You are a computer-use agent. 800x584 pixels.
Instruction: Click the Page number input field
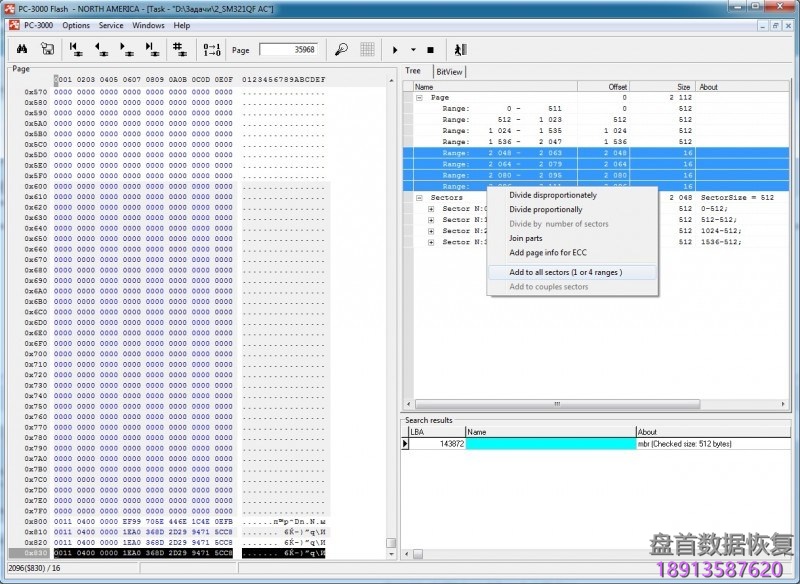point(288,49)
